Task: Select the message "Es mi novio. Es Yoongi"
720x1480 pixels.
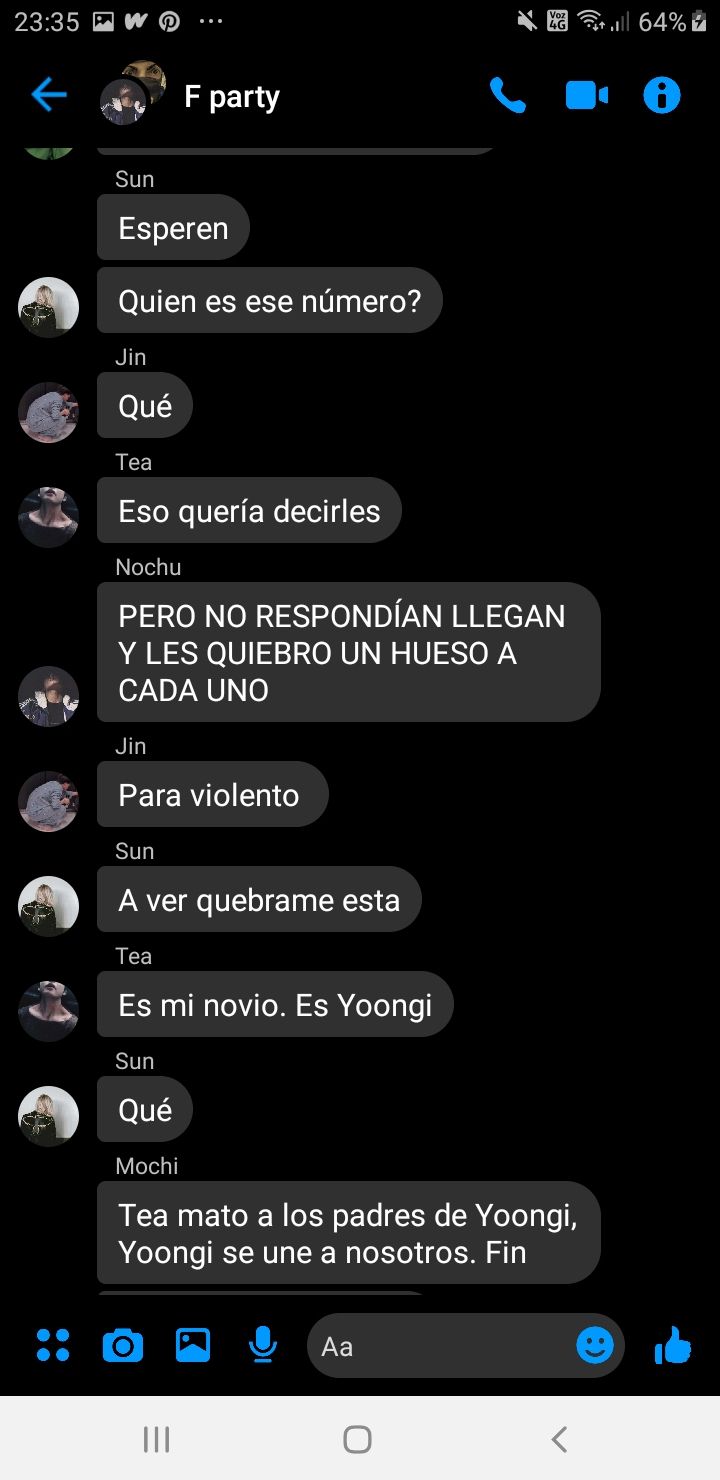Action: 275,1004
